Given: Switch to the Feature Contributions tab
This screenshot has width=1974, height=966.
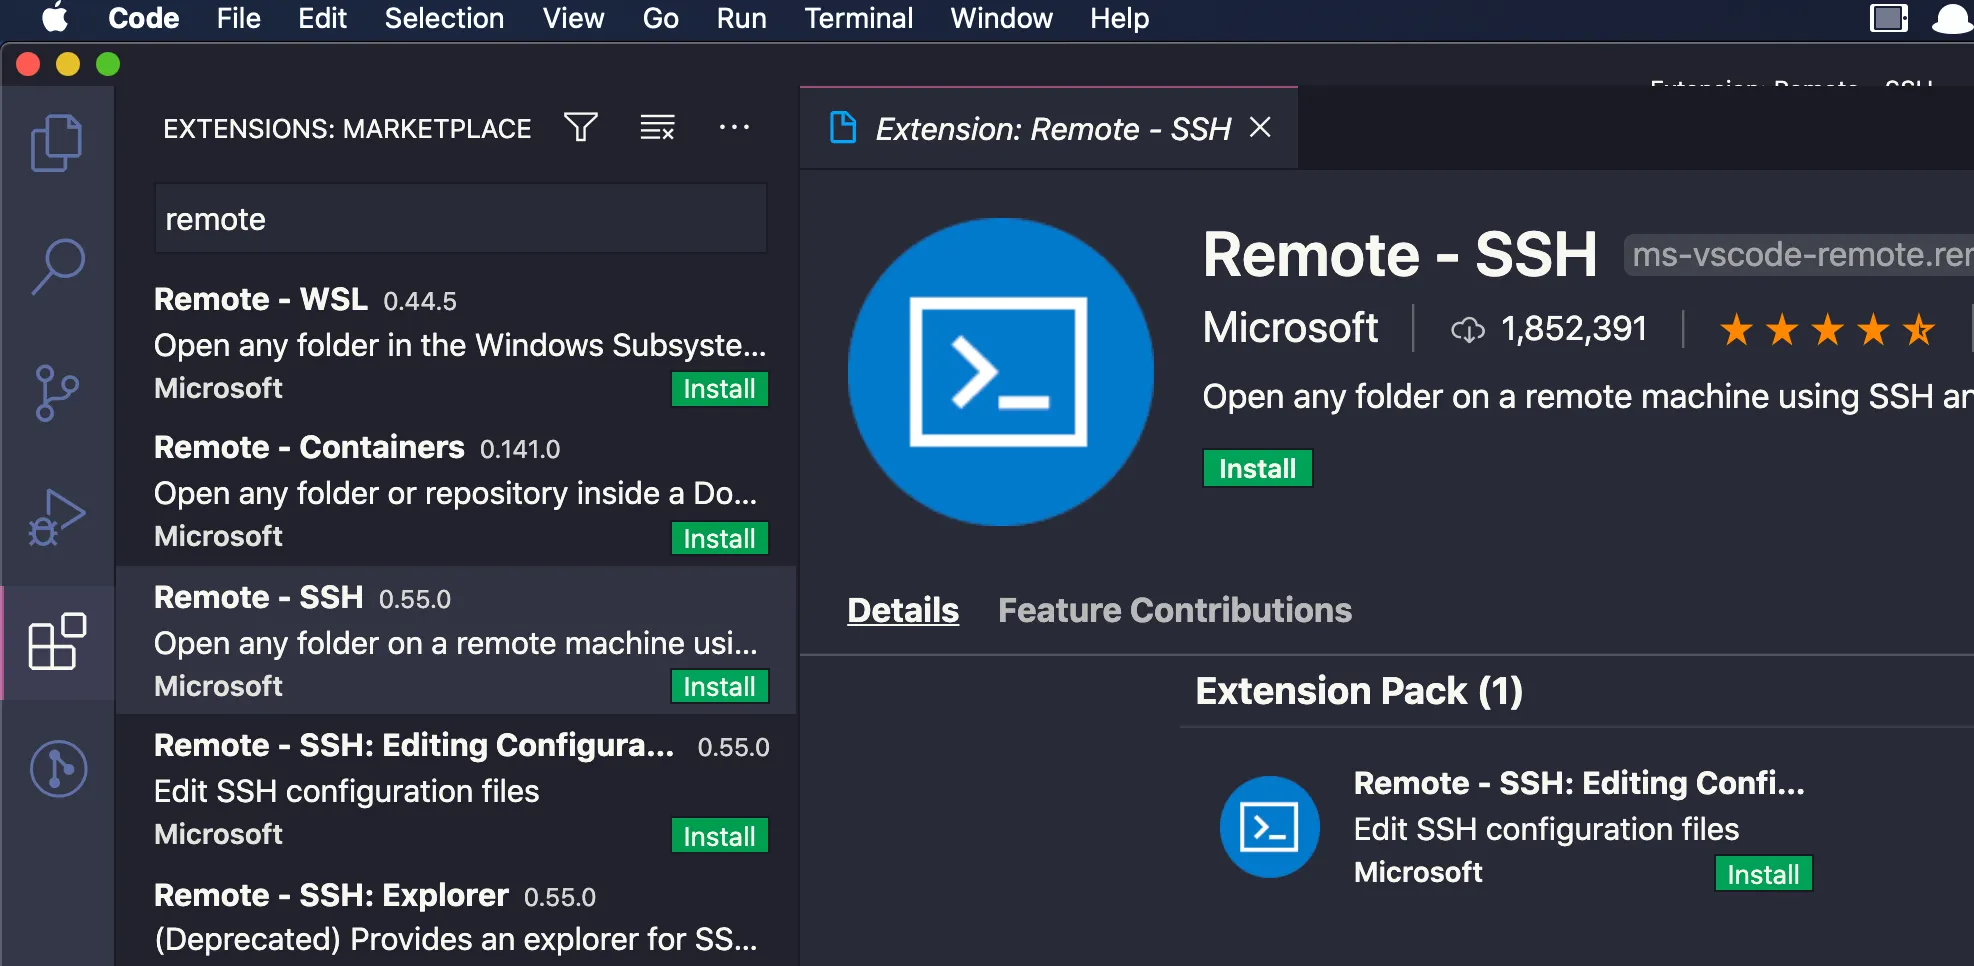Looking at the screenshot, I should [x=1175, y=610].
